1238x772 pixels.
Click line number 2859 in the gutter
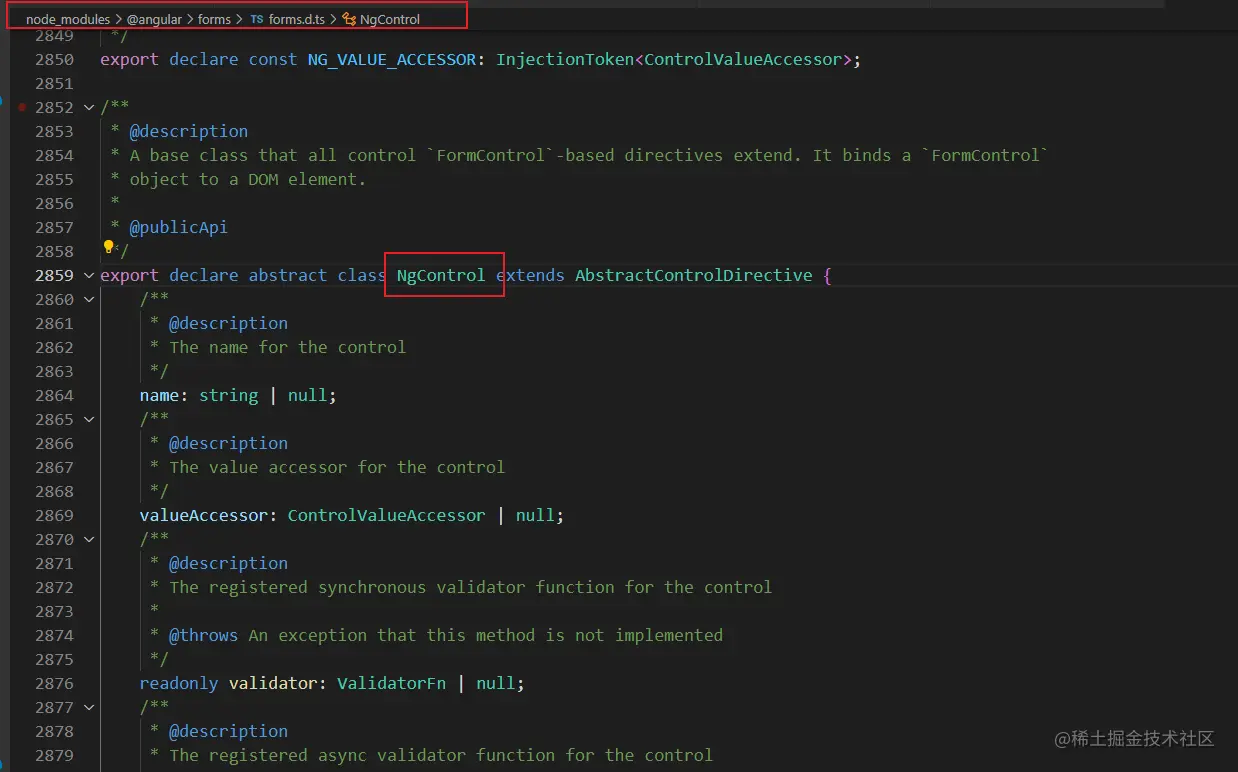(x=54, y=275)
